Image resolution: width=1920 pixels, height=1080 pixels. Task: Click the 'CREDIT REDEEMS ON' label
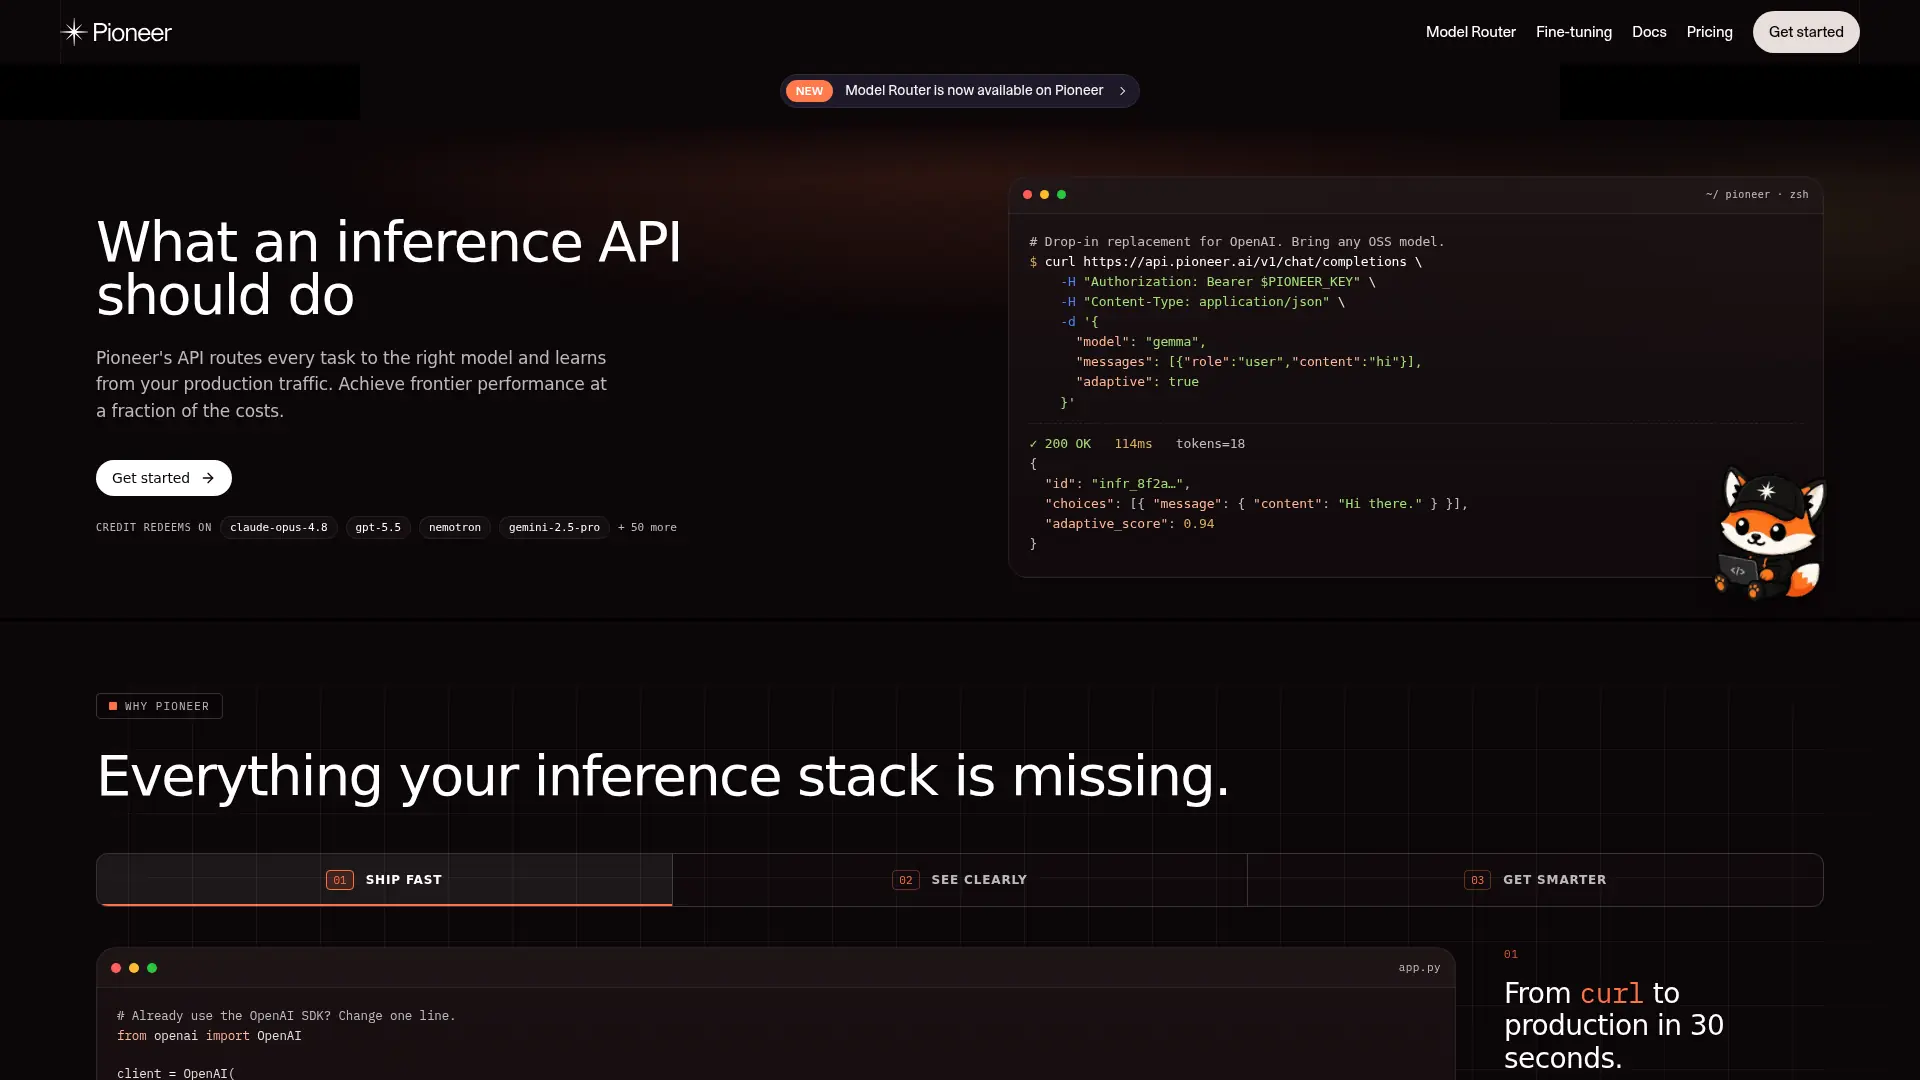154,527
